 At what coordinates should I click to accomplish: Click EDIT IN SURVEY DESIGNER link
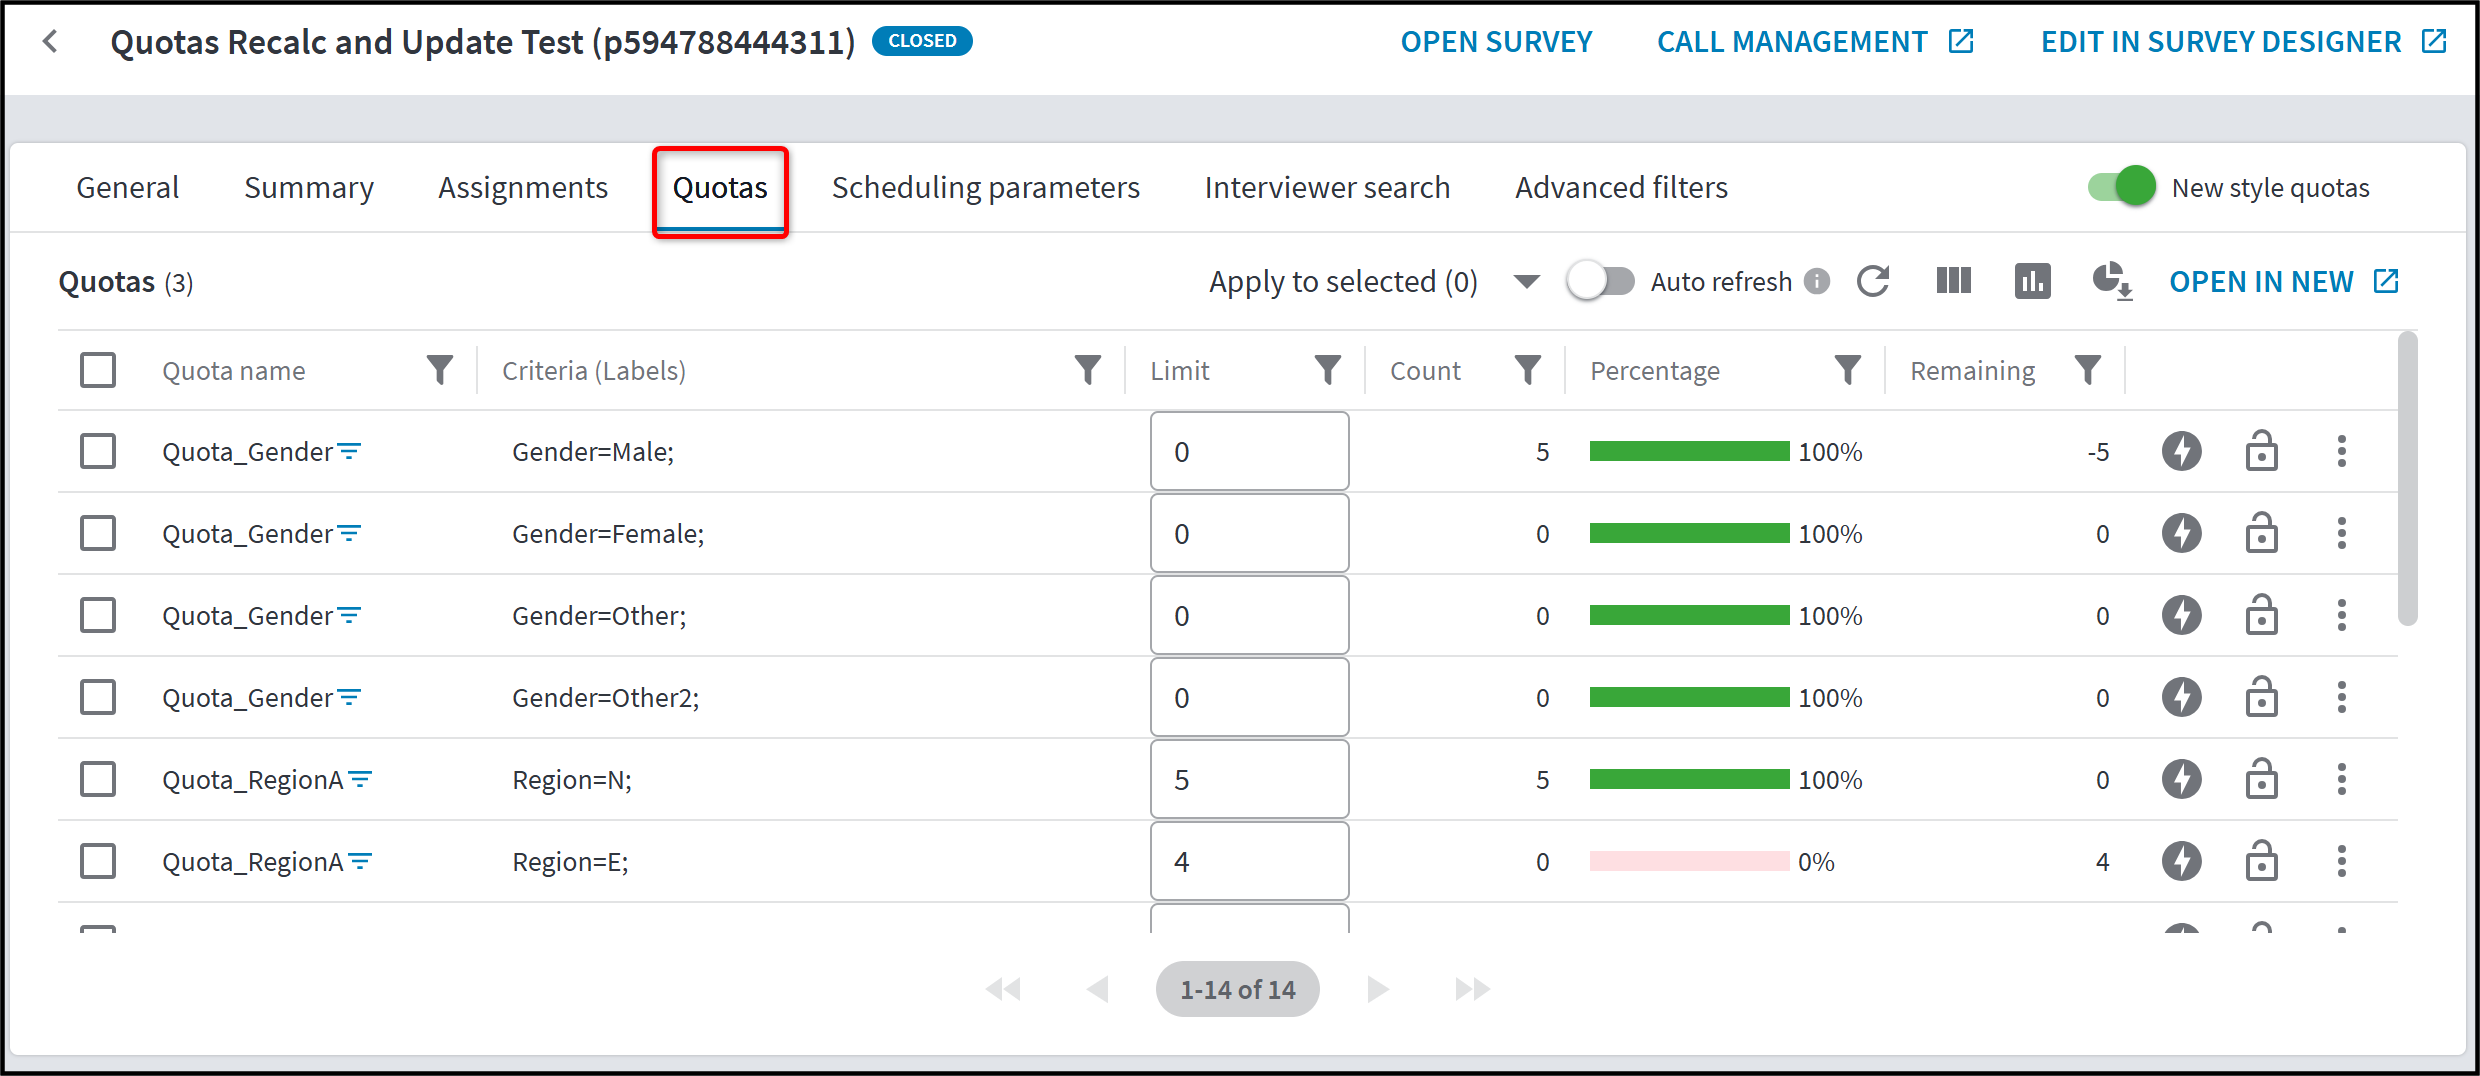(x=2243, y=42)
